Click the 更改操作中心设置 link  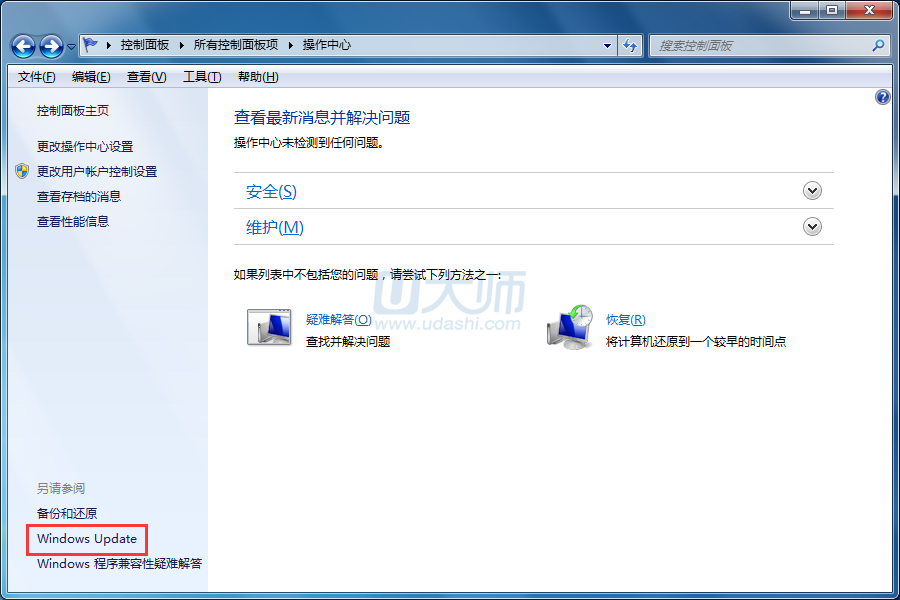(x=85, y=146)
